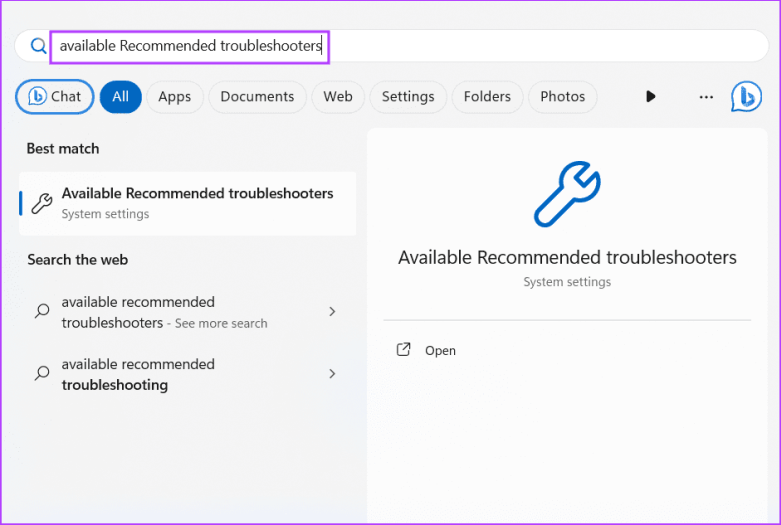Viewport: 781px width, 525px height.
Task: Show only Settings results
Action: click(408, 97)
